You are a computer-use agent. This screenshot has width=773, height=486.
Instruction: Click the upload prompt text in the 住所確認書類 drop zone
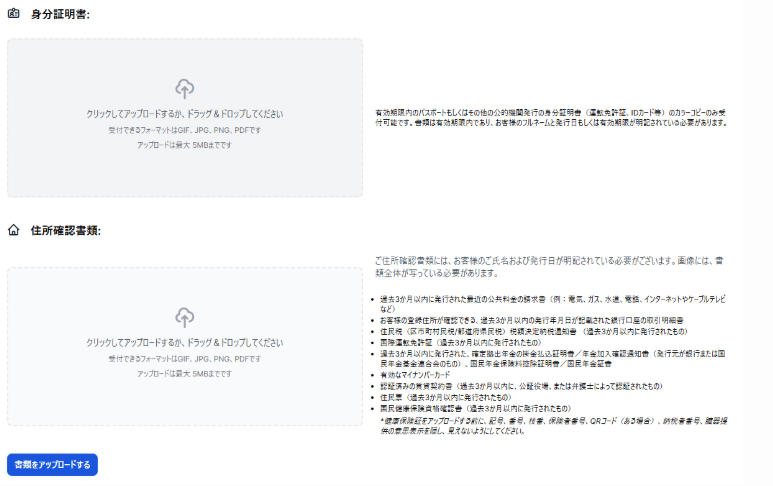pos(184,343)
